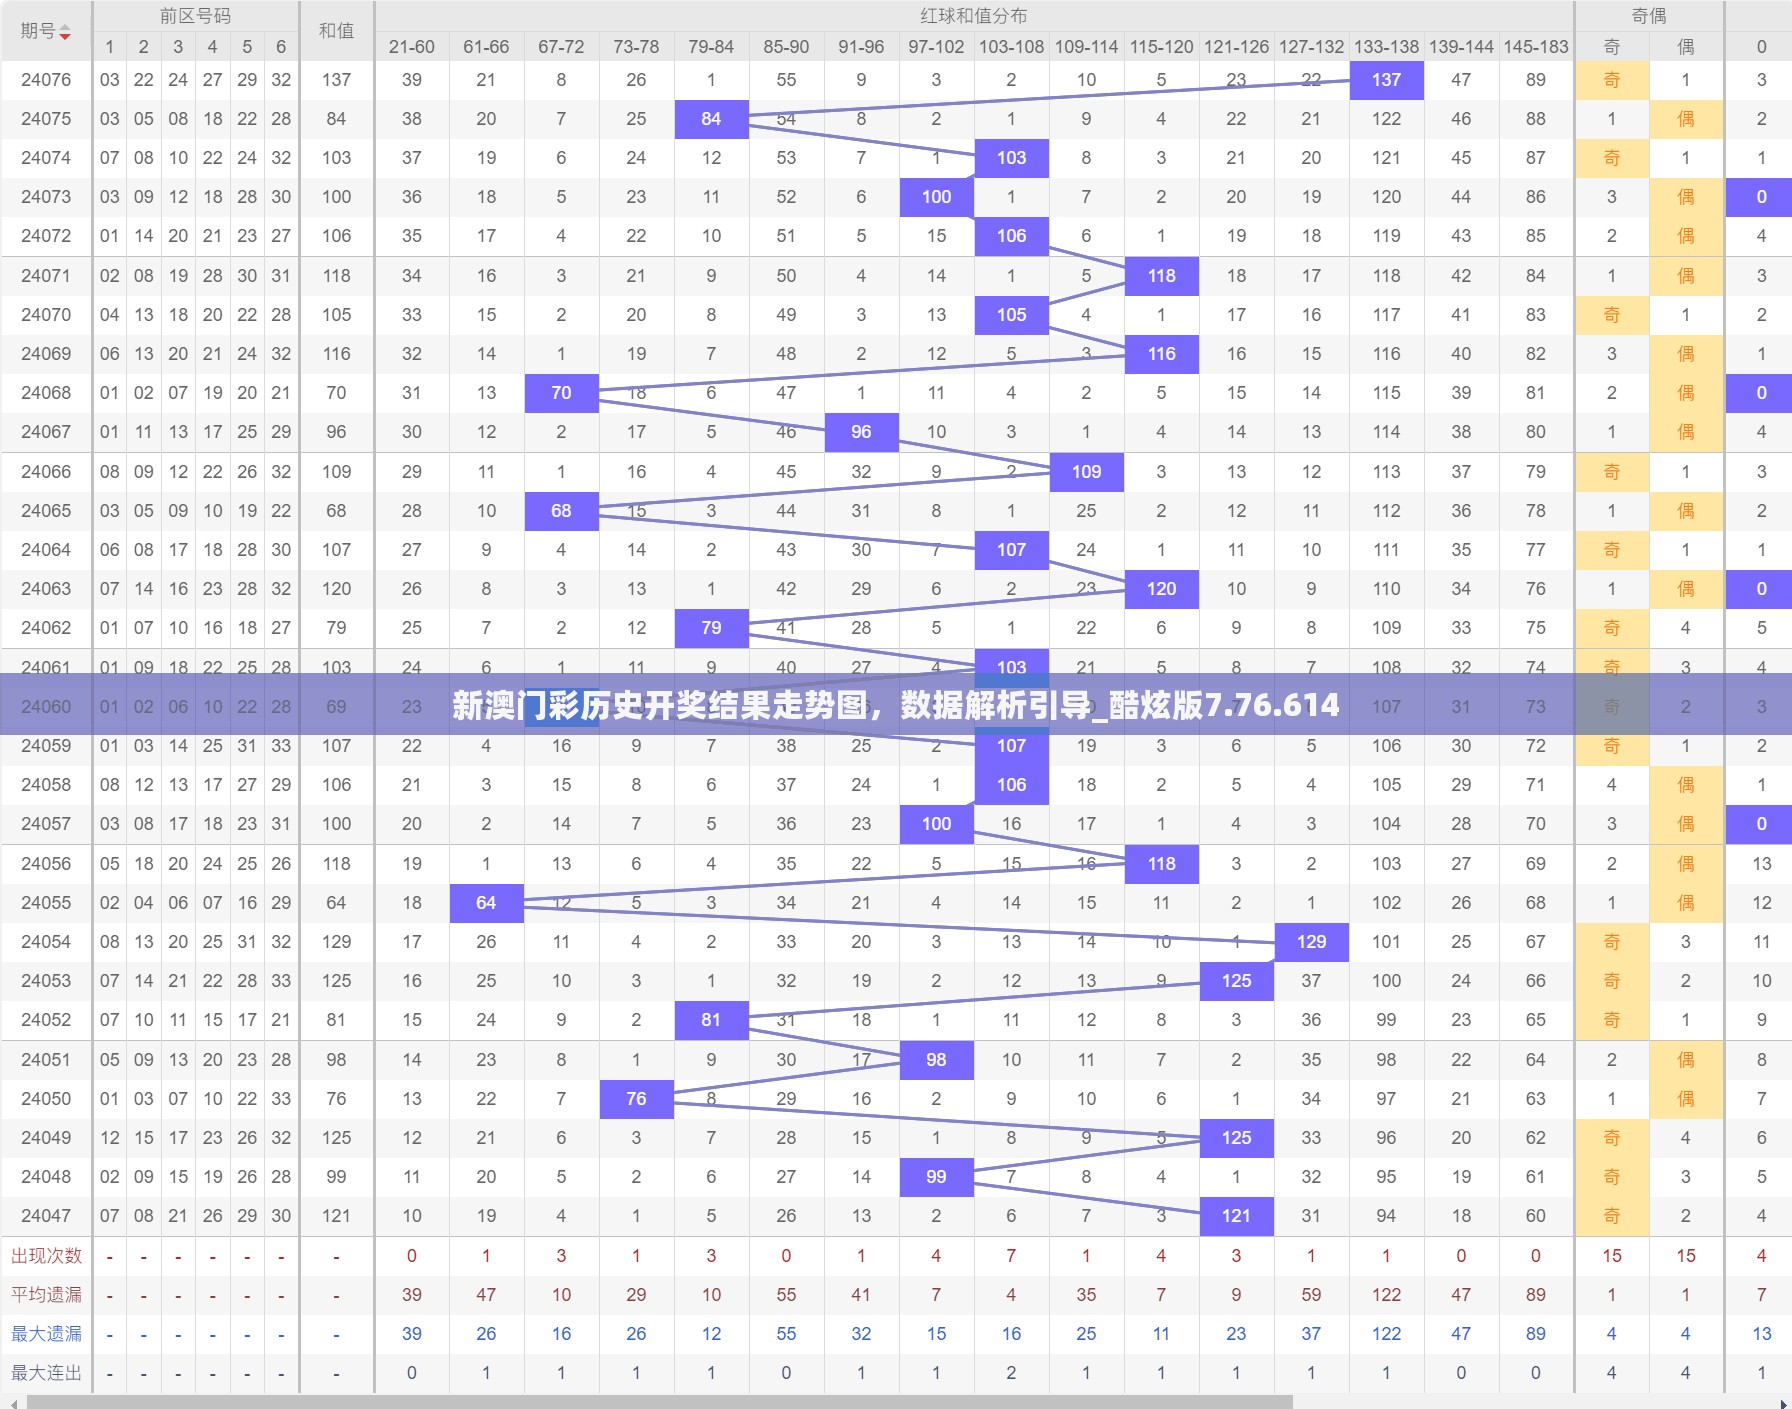Click the 最大连出 row label
Screen dimensions: 1792x1409
[46, 1373]
